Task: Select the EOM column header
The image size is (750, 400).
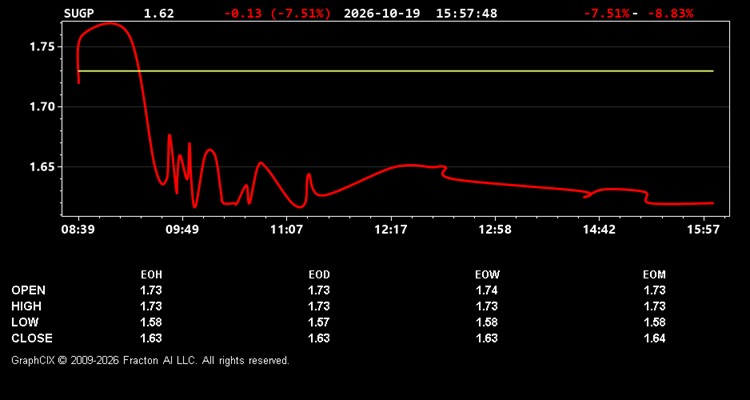Action: point(654,275)
